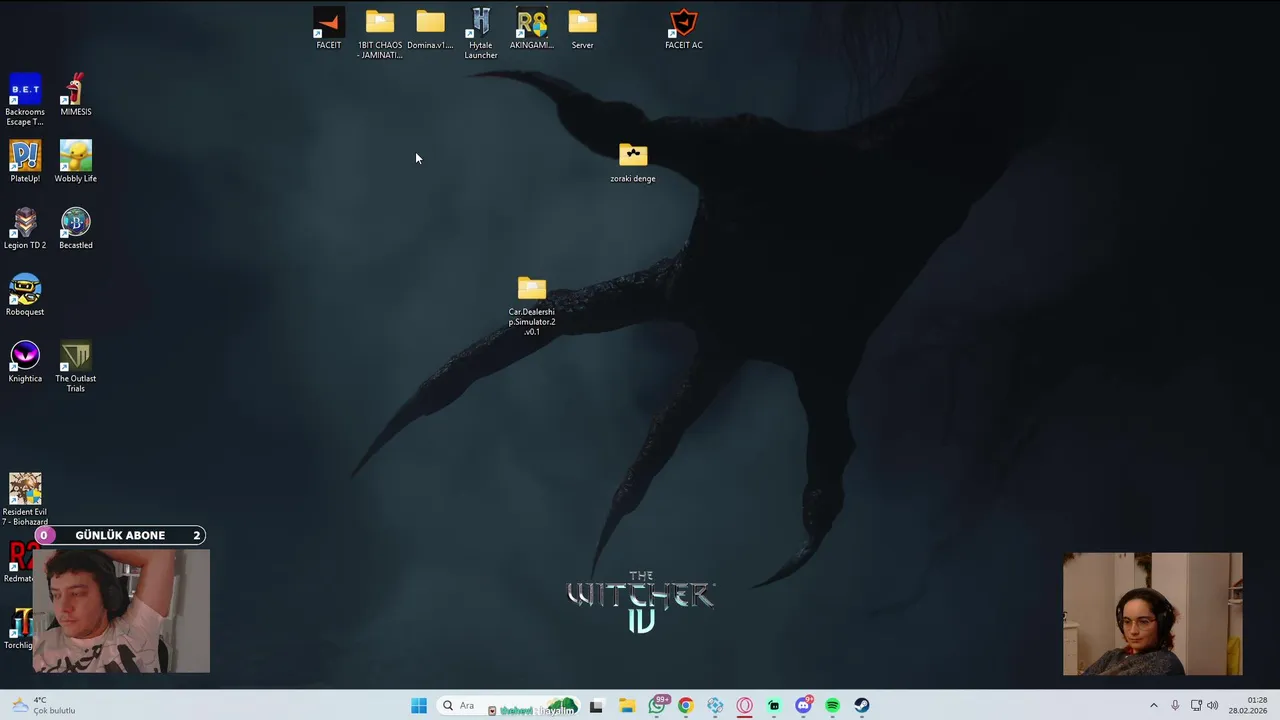
Task: Open File Explorer from the taskbar
Action: [627, 705]
